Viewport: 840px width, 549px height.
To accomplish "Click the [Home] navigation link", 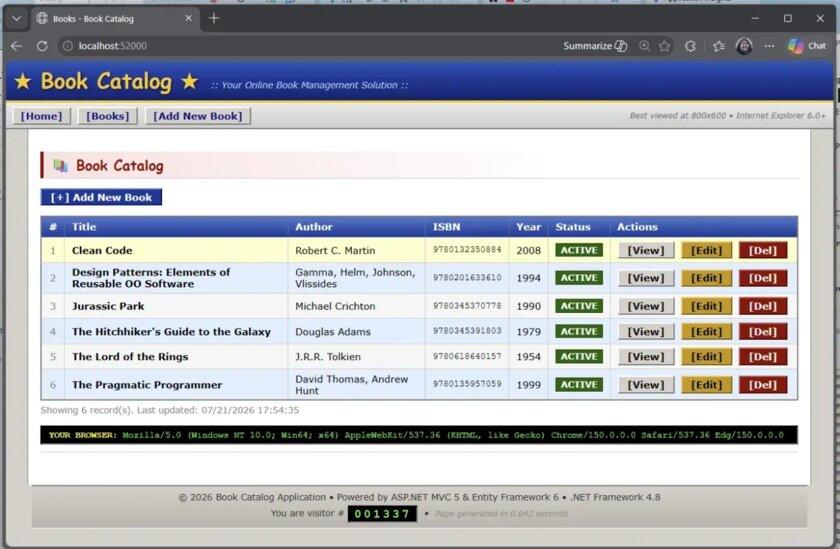I will click(41, 116).
